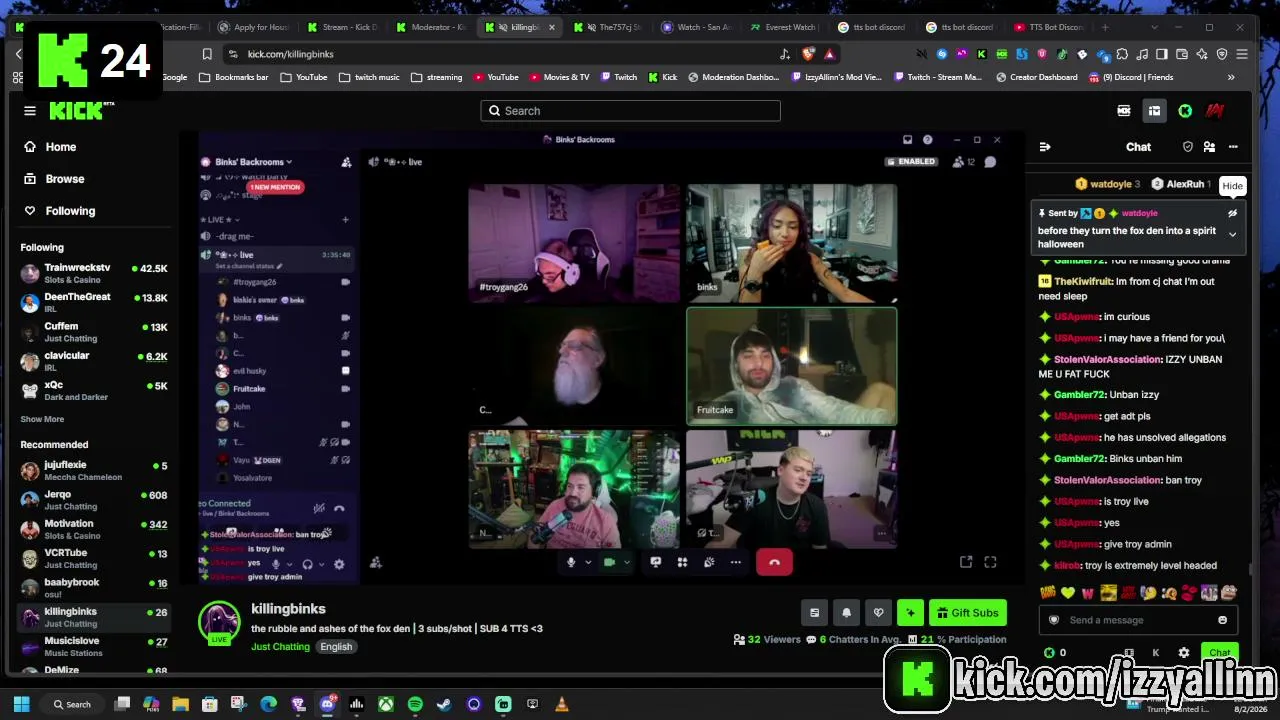Open Brave Shields icon in address bar
The width and height of the screenshot is (1280, 720).
pos(808,54)
